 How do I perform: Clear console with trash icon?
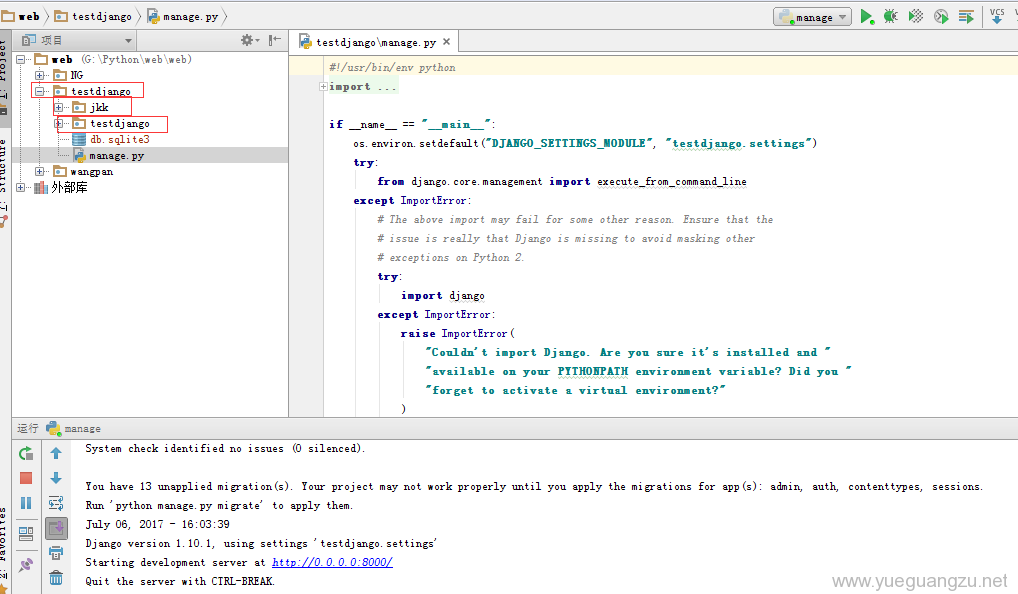(56, 578)
